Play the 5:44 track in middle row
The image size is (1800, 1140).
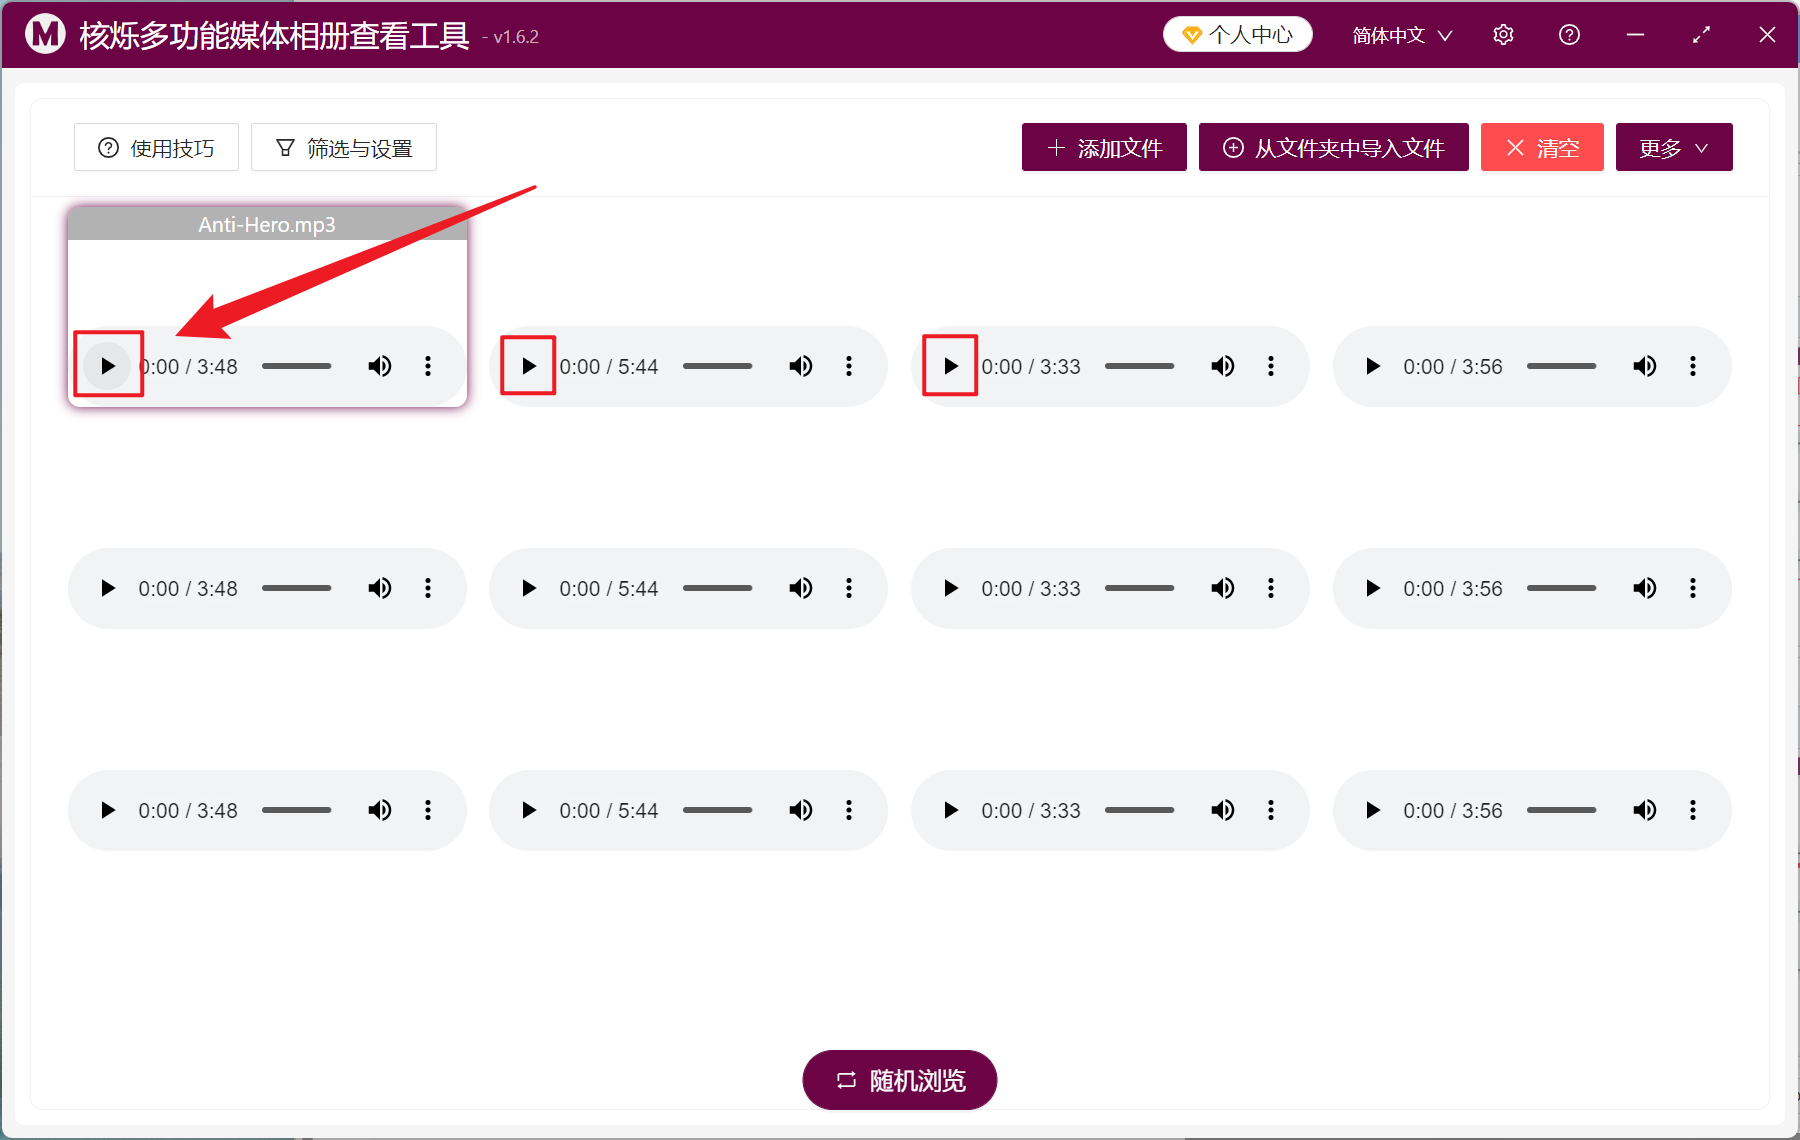click(x=528, y=588)
